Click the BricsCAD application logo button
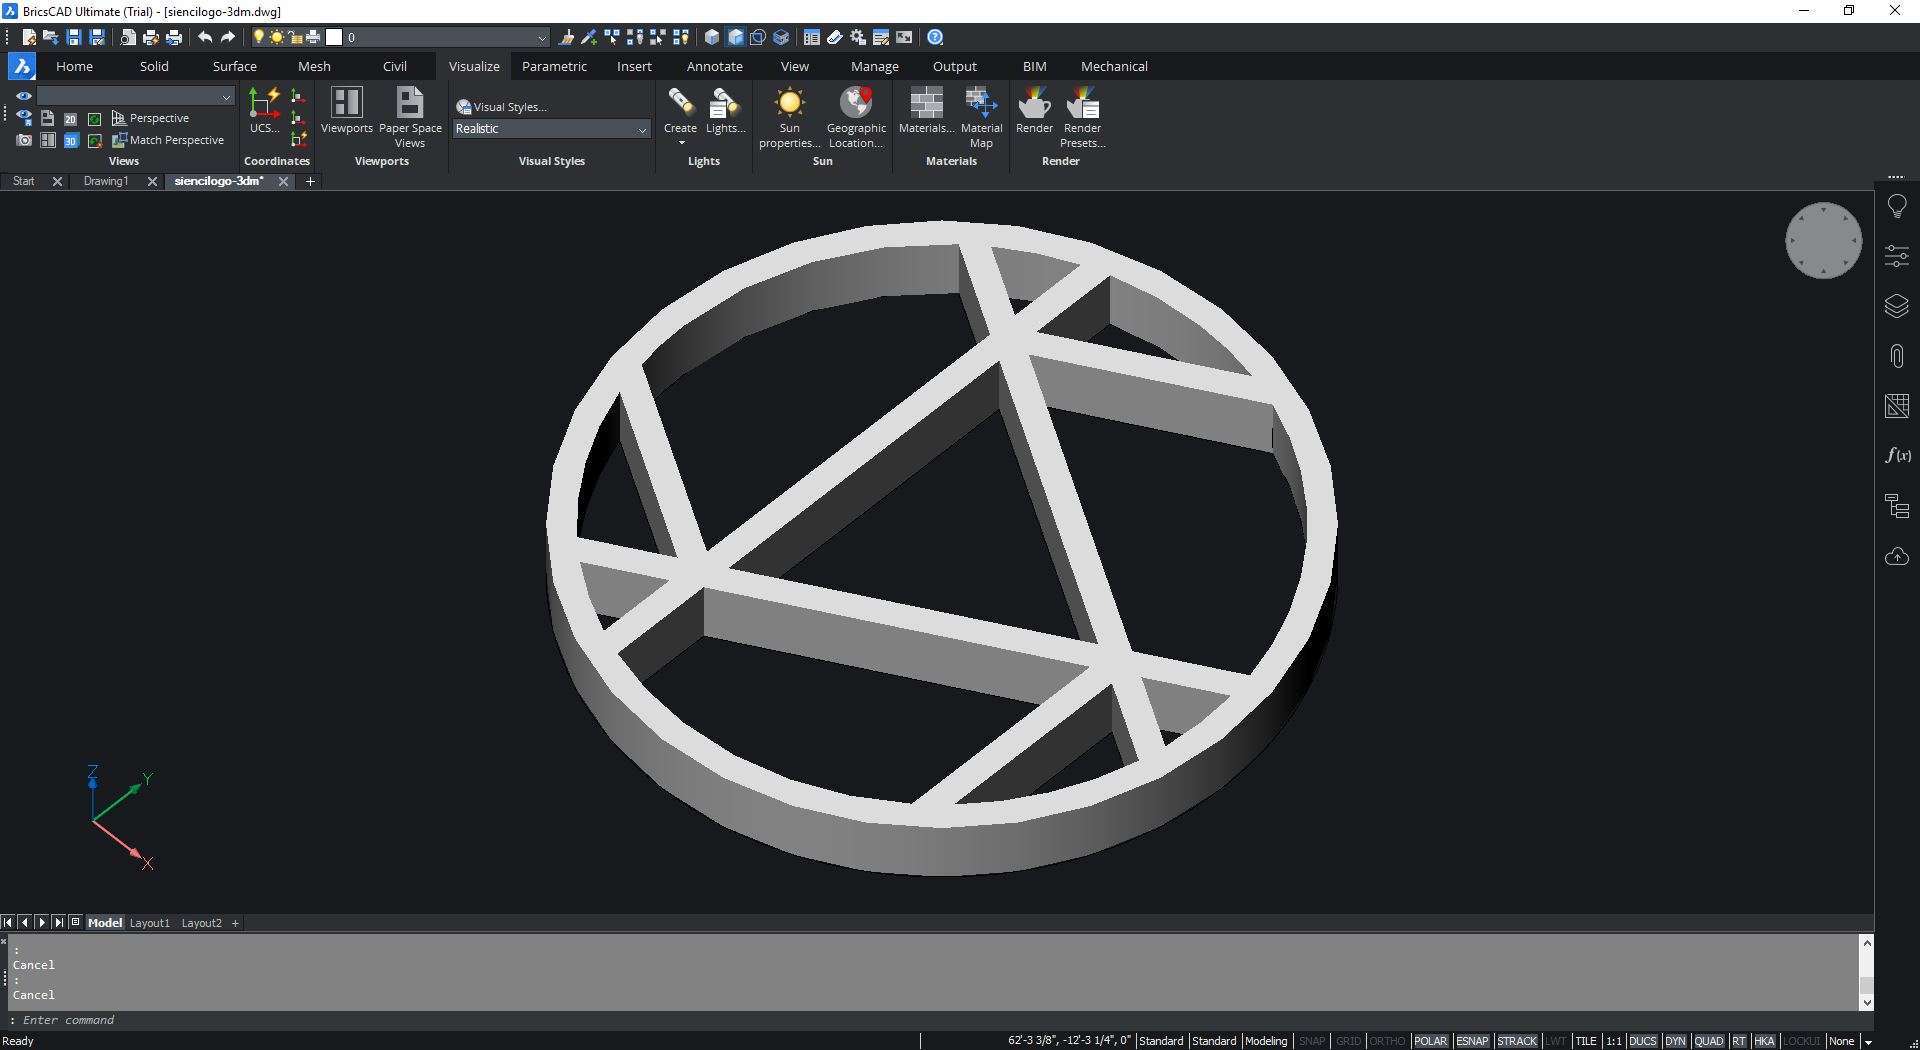The width and height of the screenshot is (1920, 1050). [22, 66]
